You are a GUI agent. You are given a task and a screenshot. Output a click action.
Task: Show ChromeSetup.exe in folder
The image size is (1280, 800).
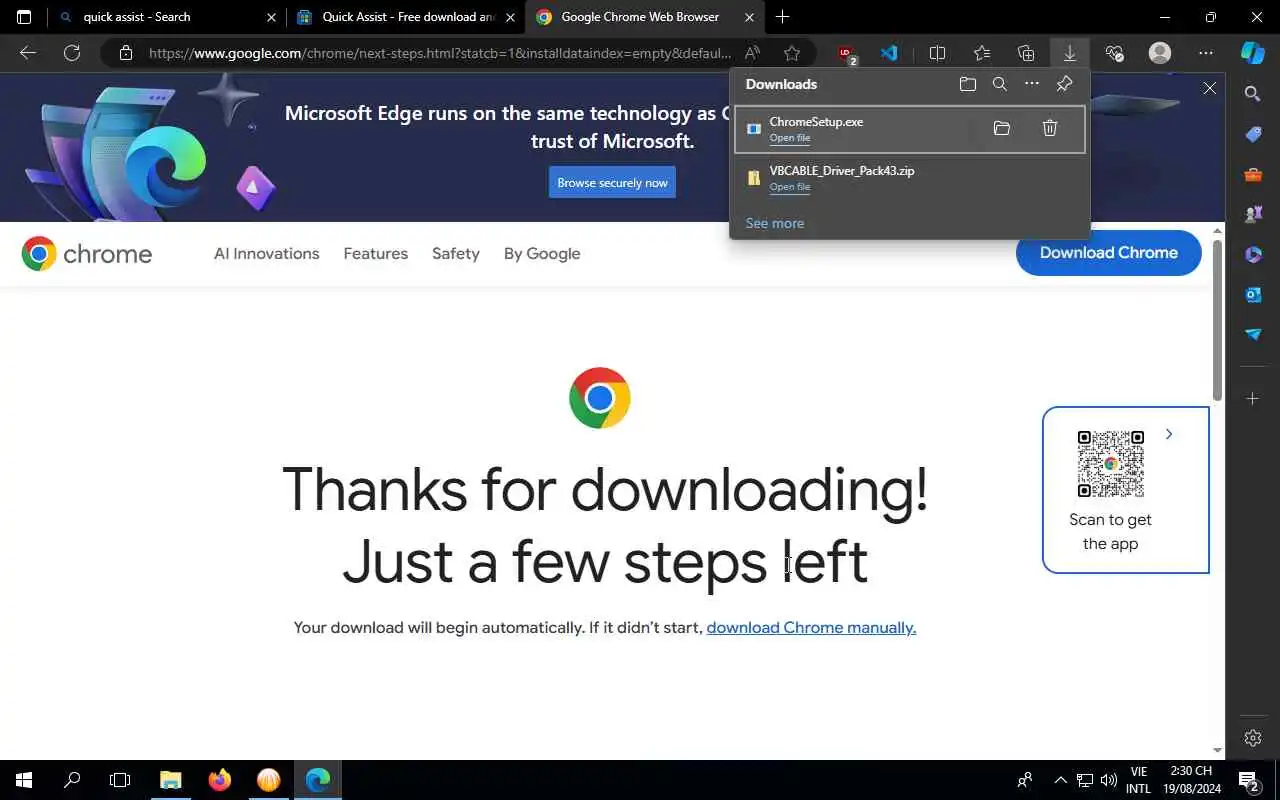pyautogui.click(x=1001, y=128)
